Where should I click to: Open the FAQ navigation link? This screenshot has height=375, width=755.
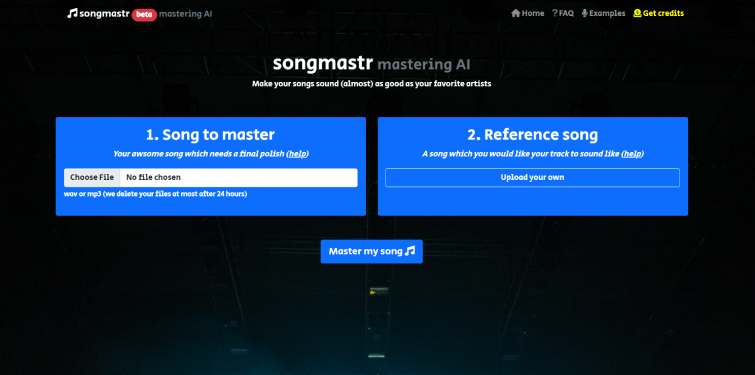tap(563, 13)
